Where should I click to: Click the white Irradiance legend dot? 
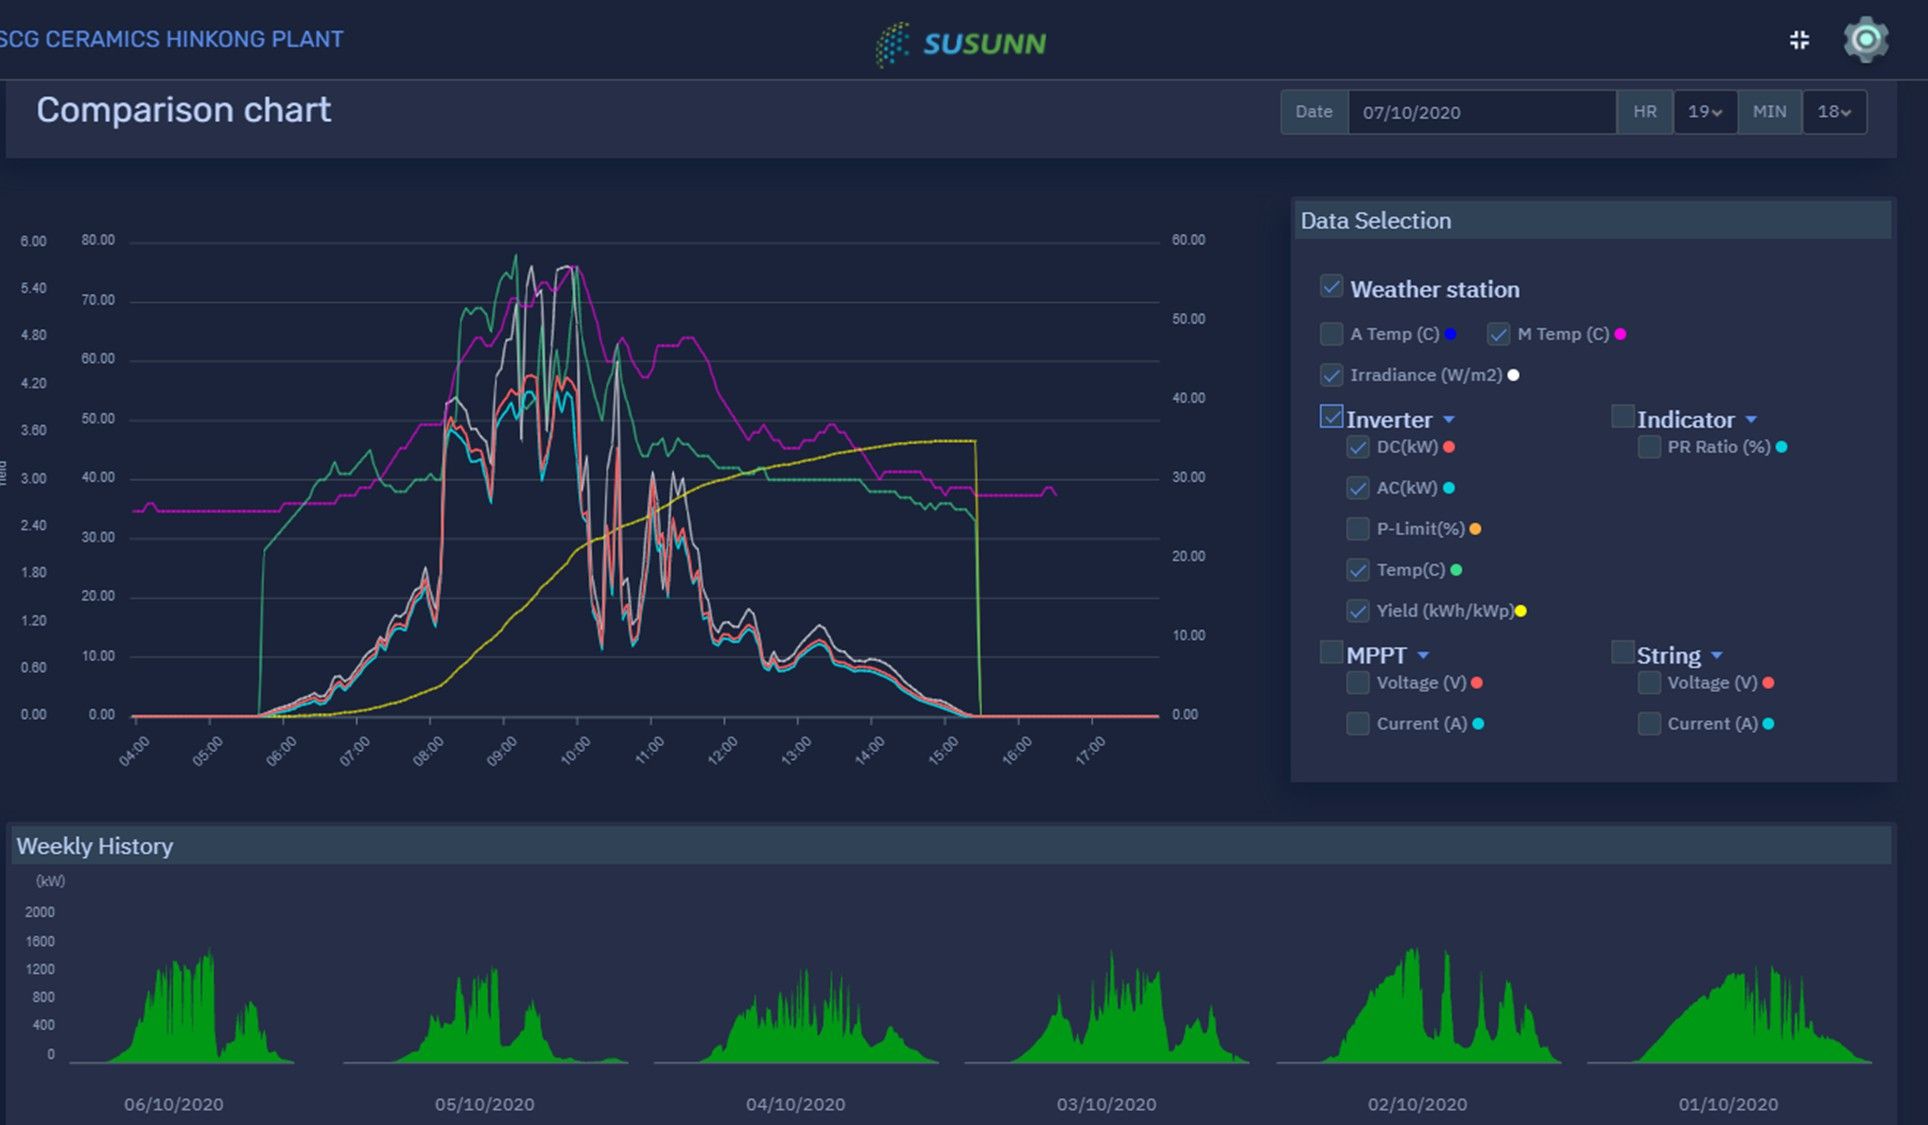tap(1513, 375)
